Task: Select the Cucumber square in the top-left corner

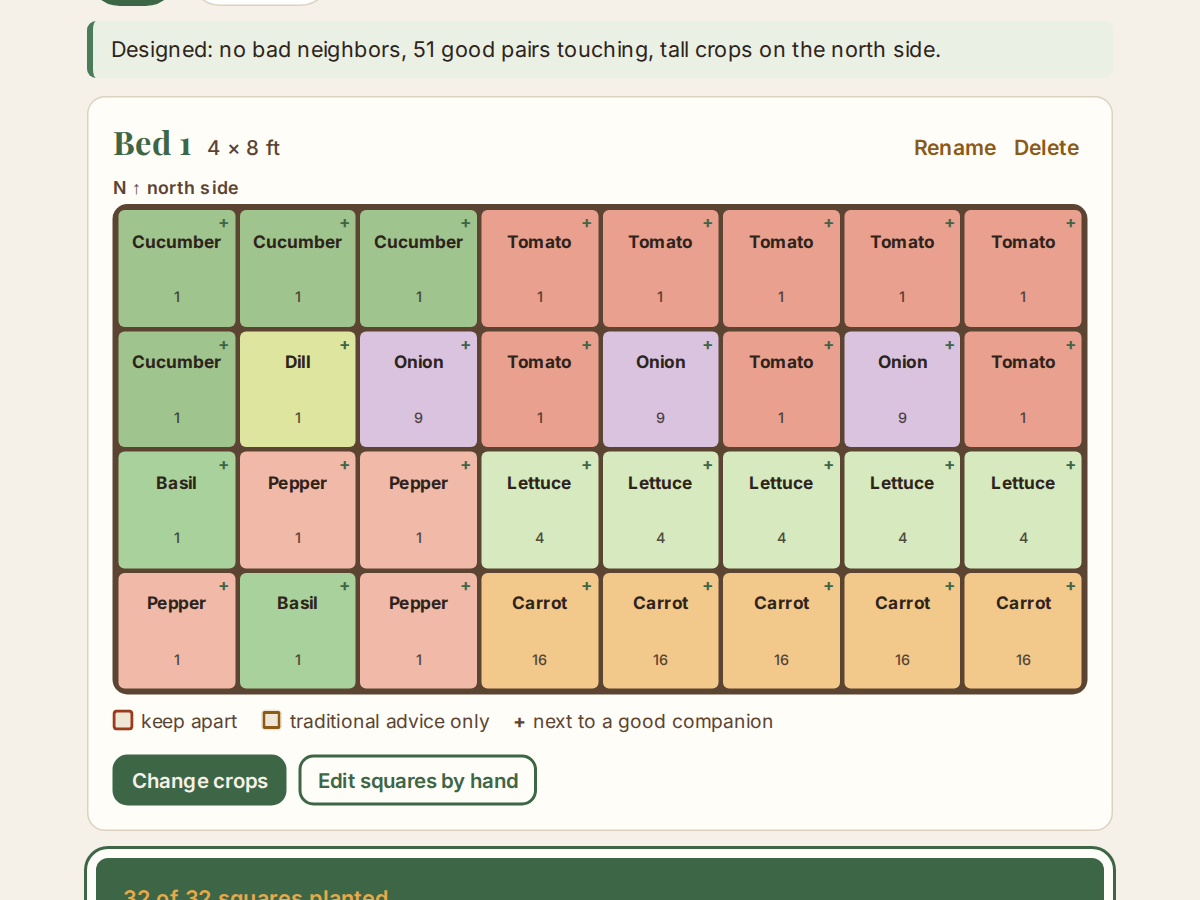Action: coord(177,268)
